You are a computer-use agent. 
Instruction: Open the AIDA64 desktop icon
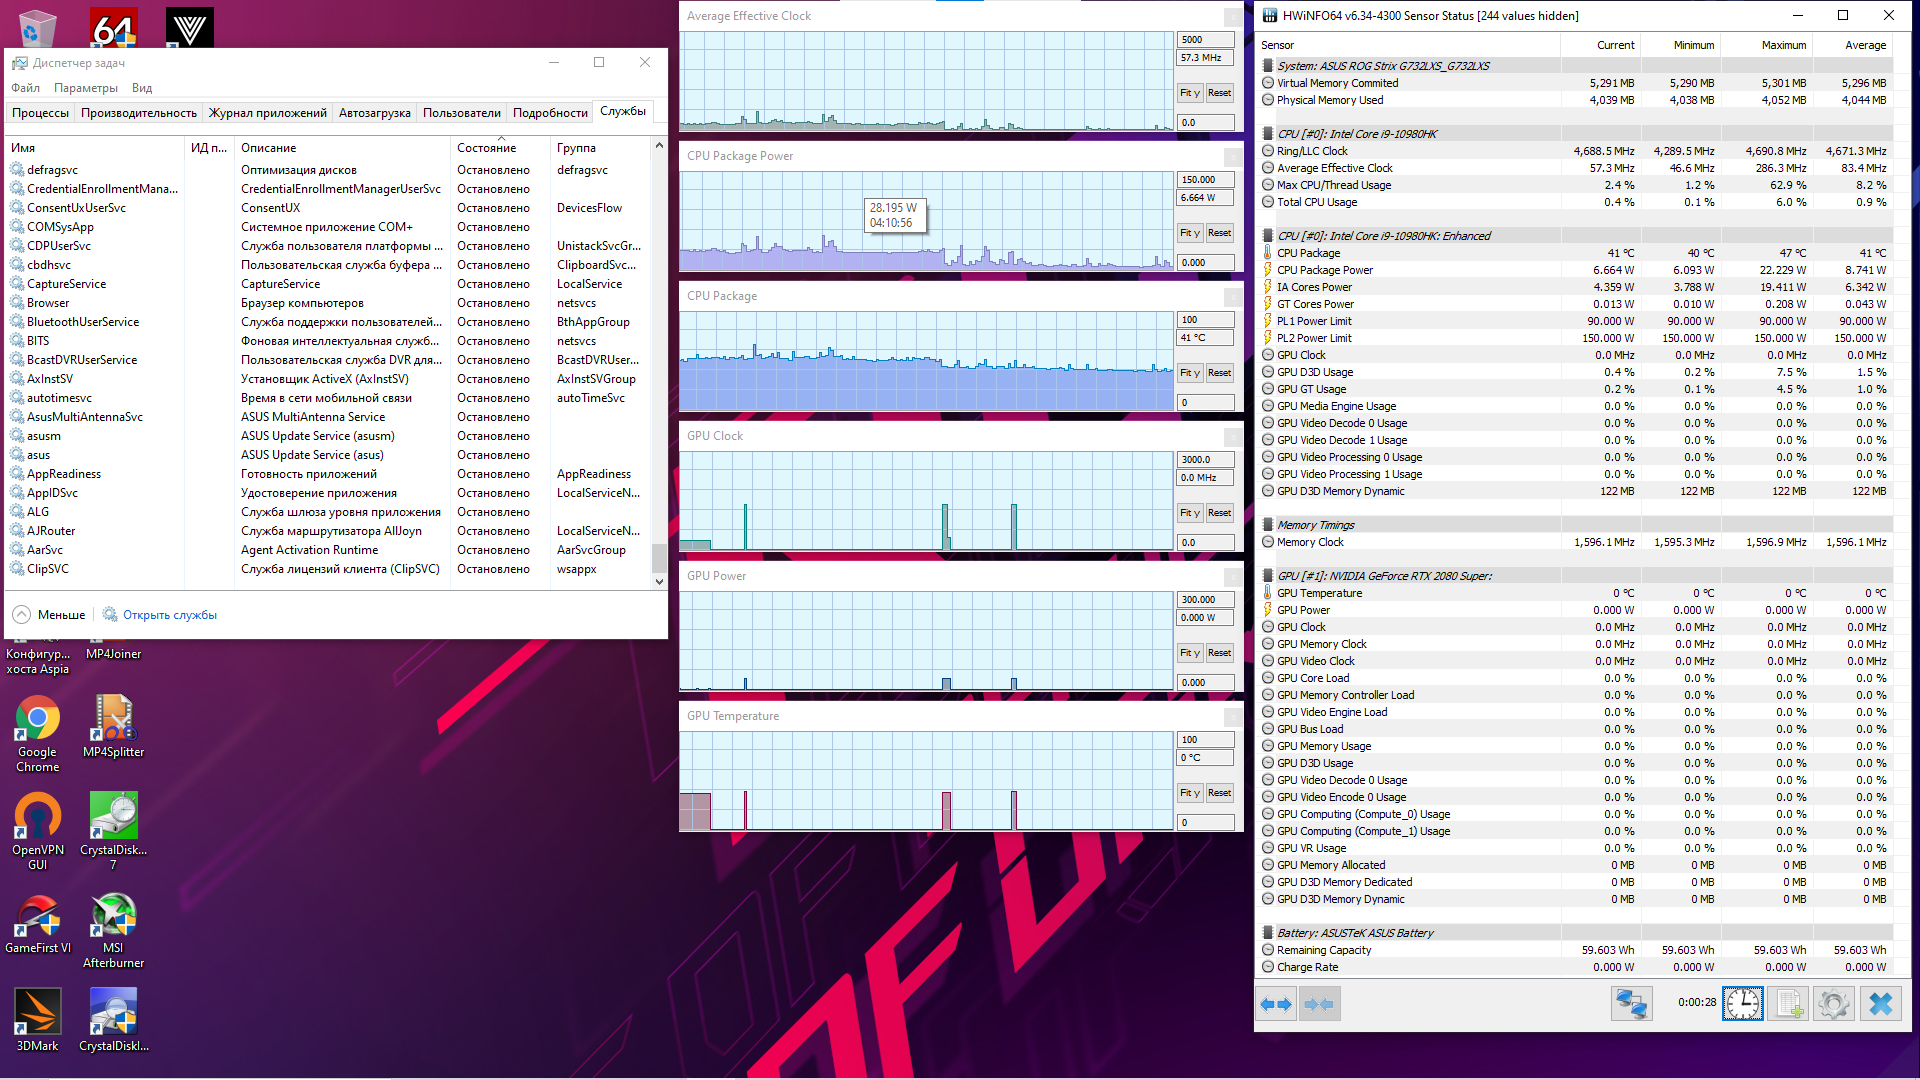pos(113,27)
